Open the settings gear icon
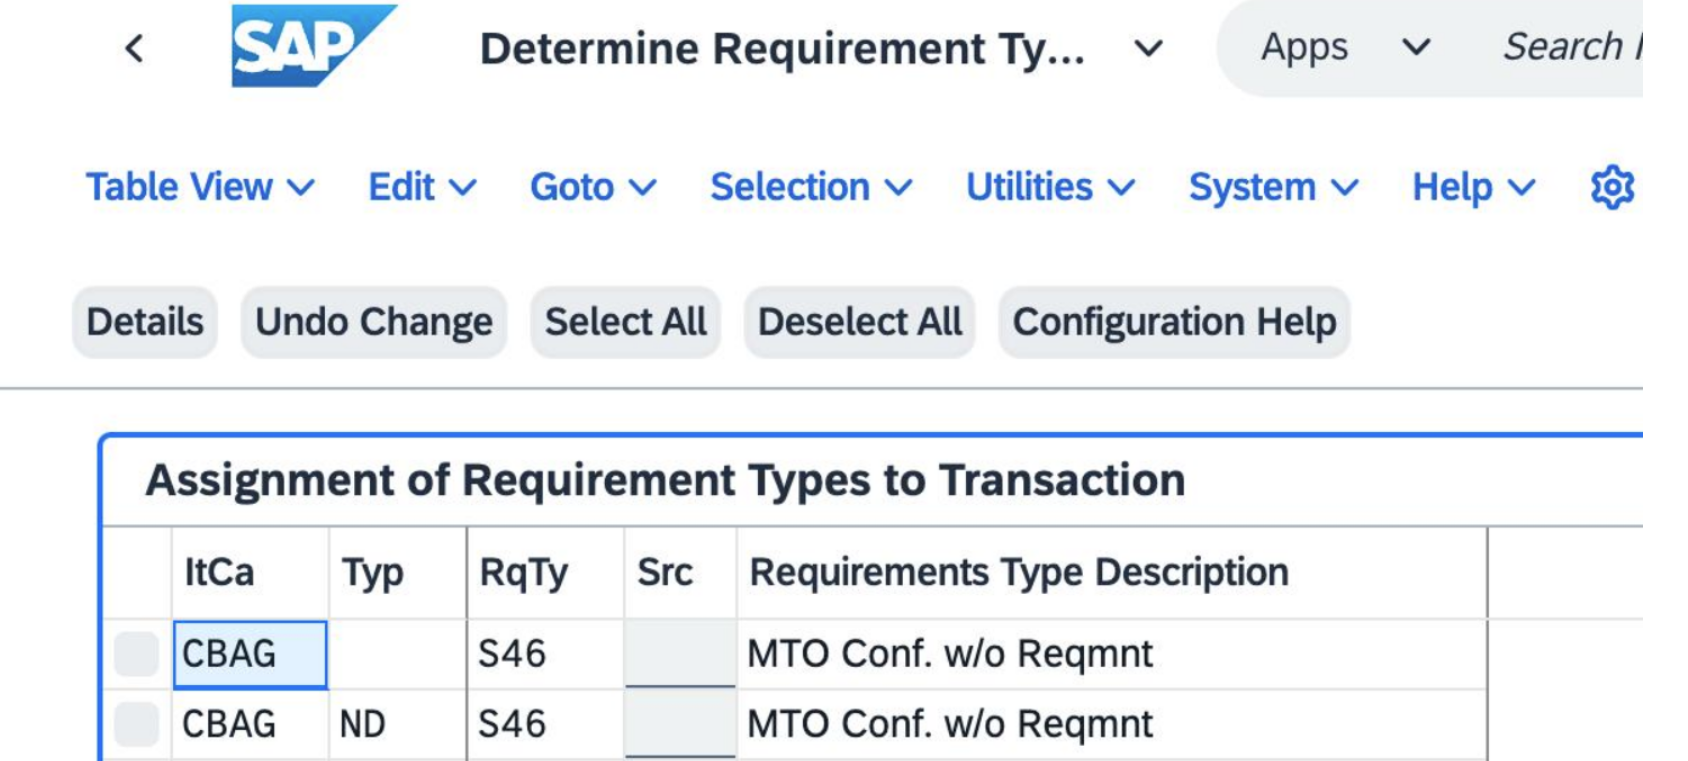The width and height of the screenshot is (1688, 761). click(1612, 187)
